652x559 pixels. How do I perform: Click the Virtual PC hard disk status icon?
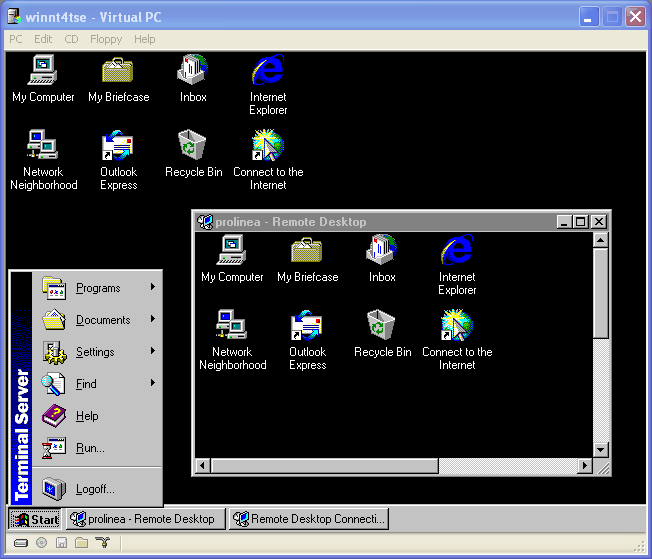click(x=21, y=543)
